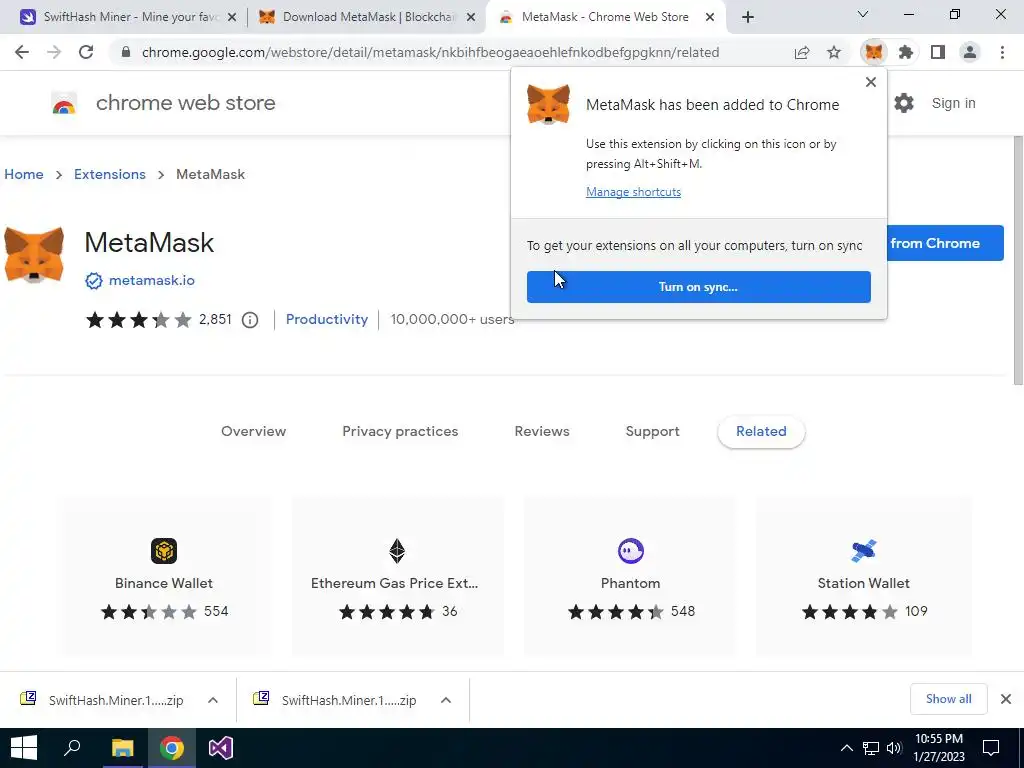Select the Related tab
Viewport: 1024px width, 768px height.
761,432
